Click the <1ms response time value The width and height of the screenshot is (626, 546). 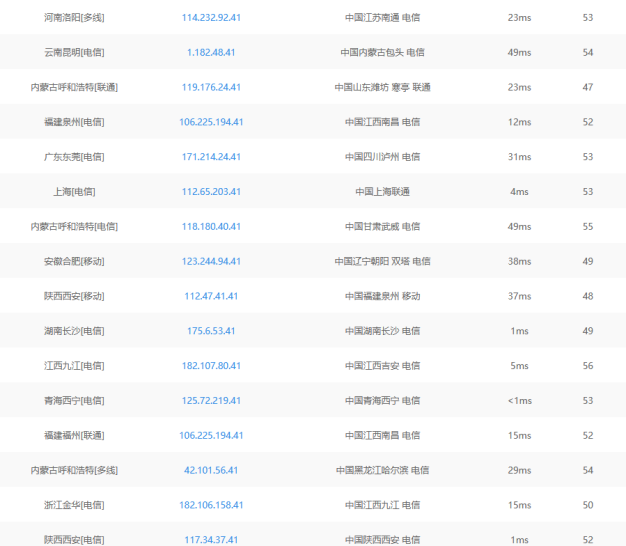[x=519, y=400]
